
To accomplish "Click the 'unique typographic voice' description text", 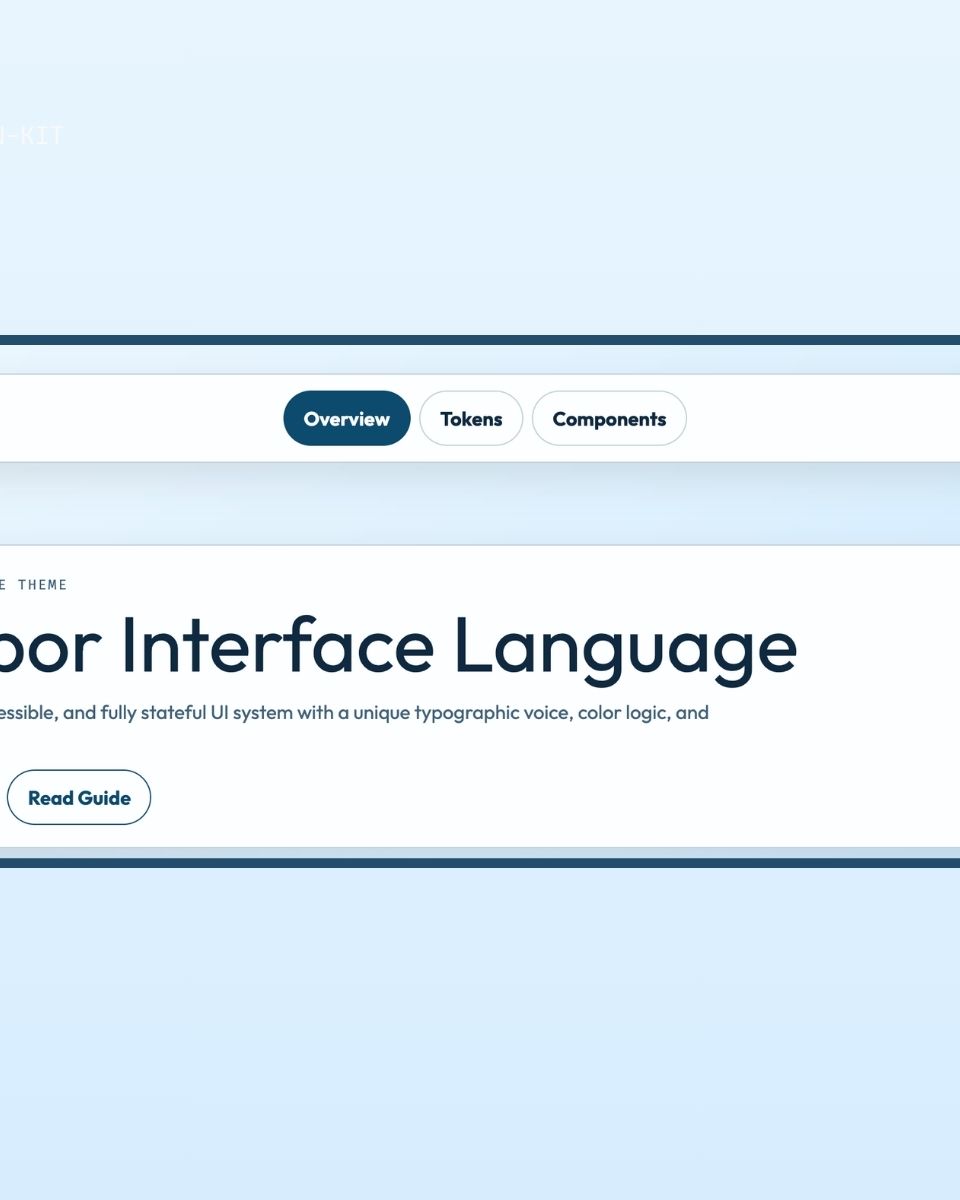I will coord(463,713).
